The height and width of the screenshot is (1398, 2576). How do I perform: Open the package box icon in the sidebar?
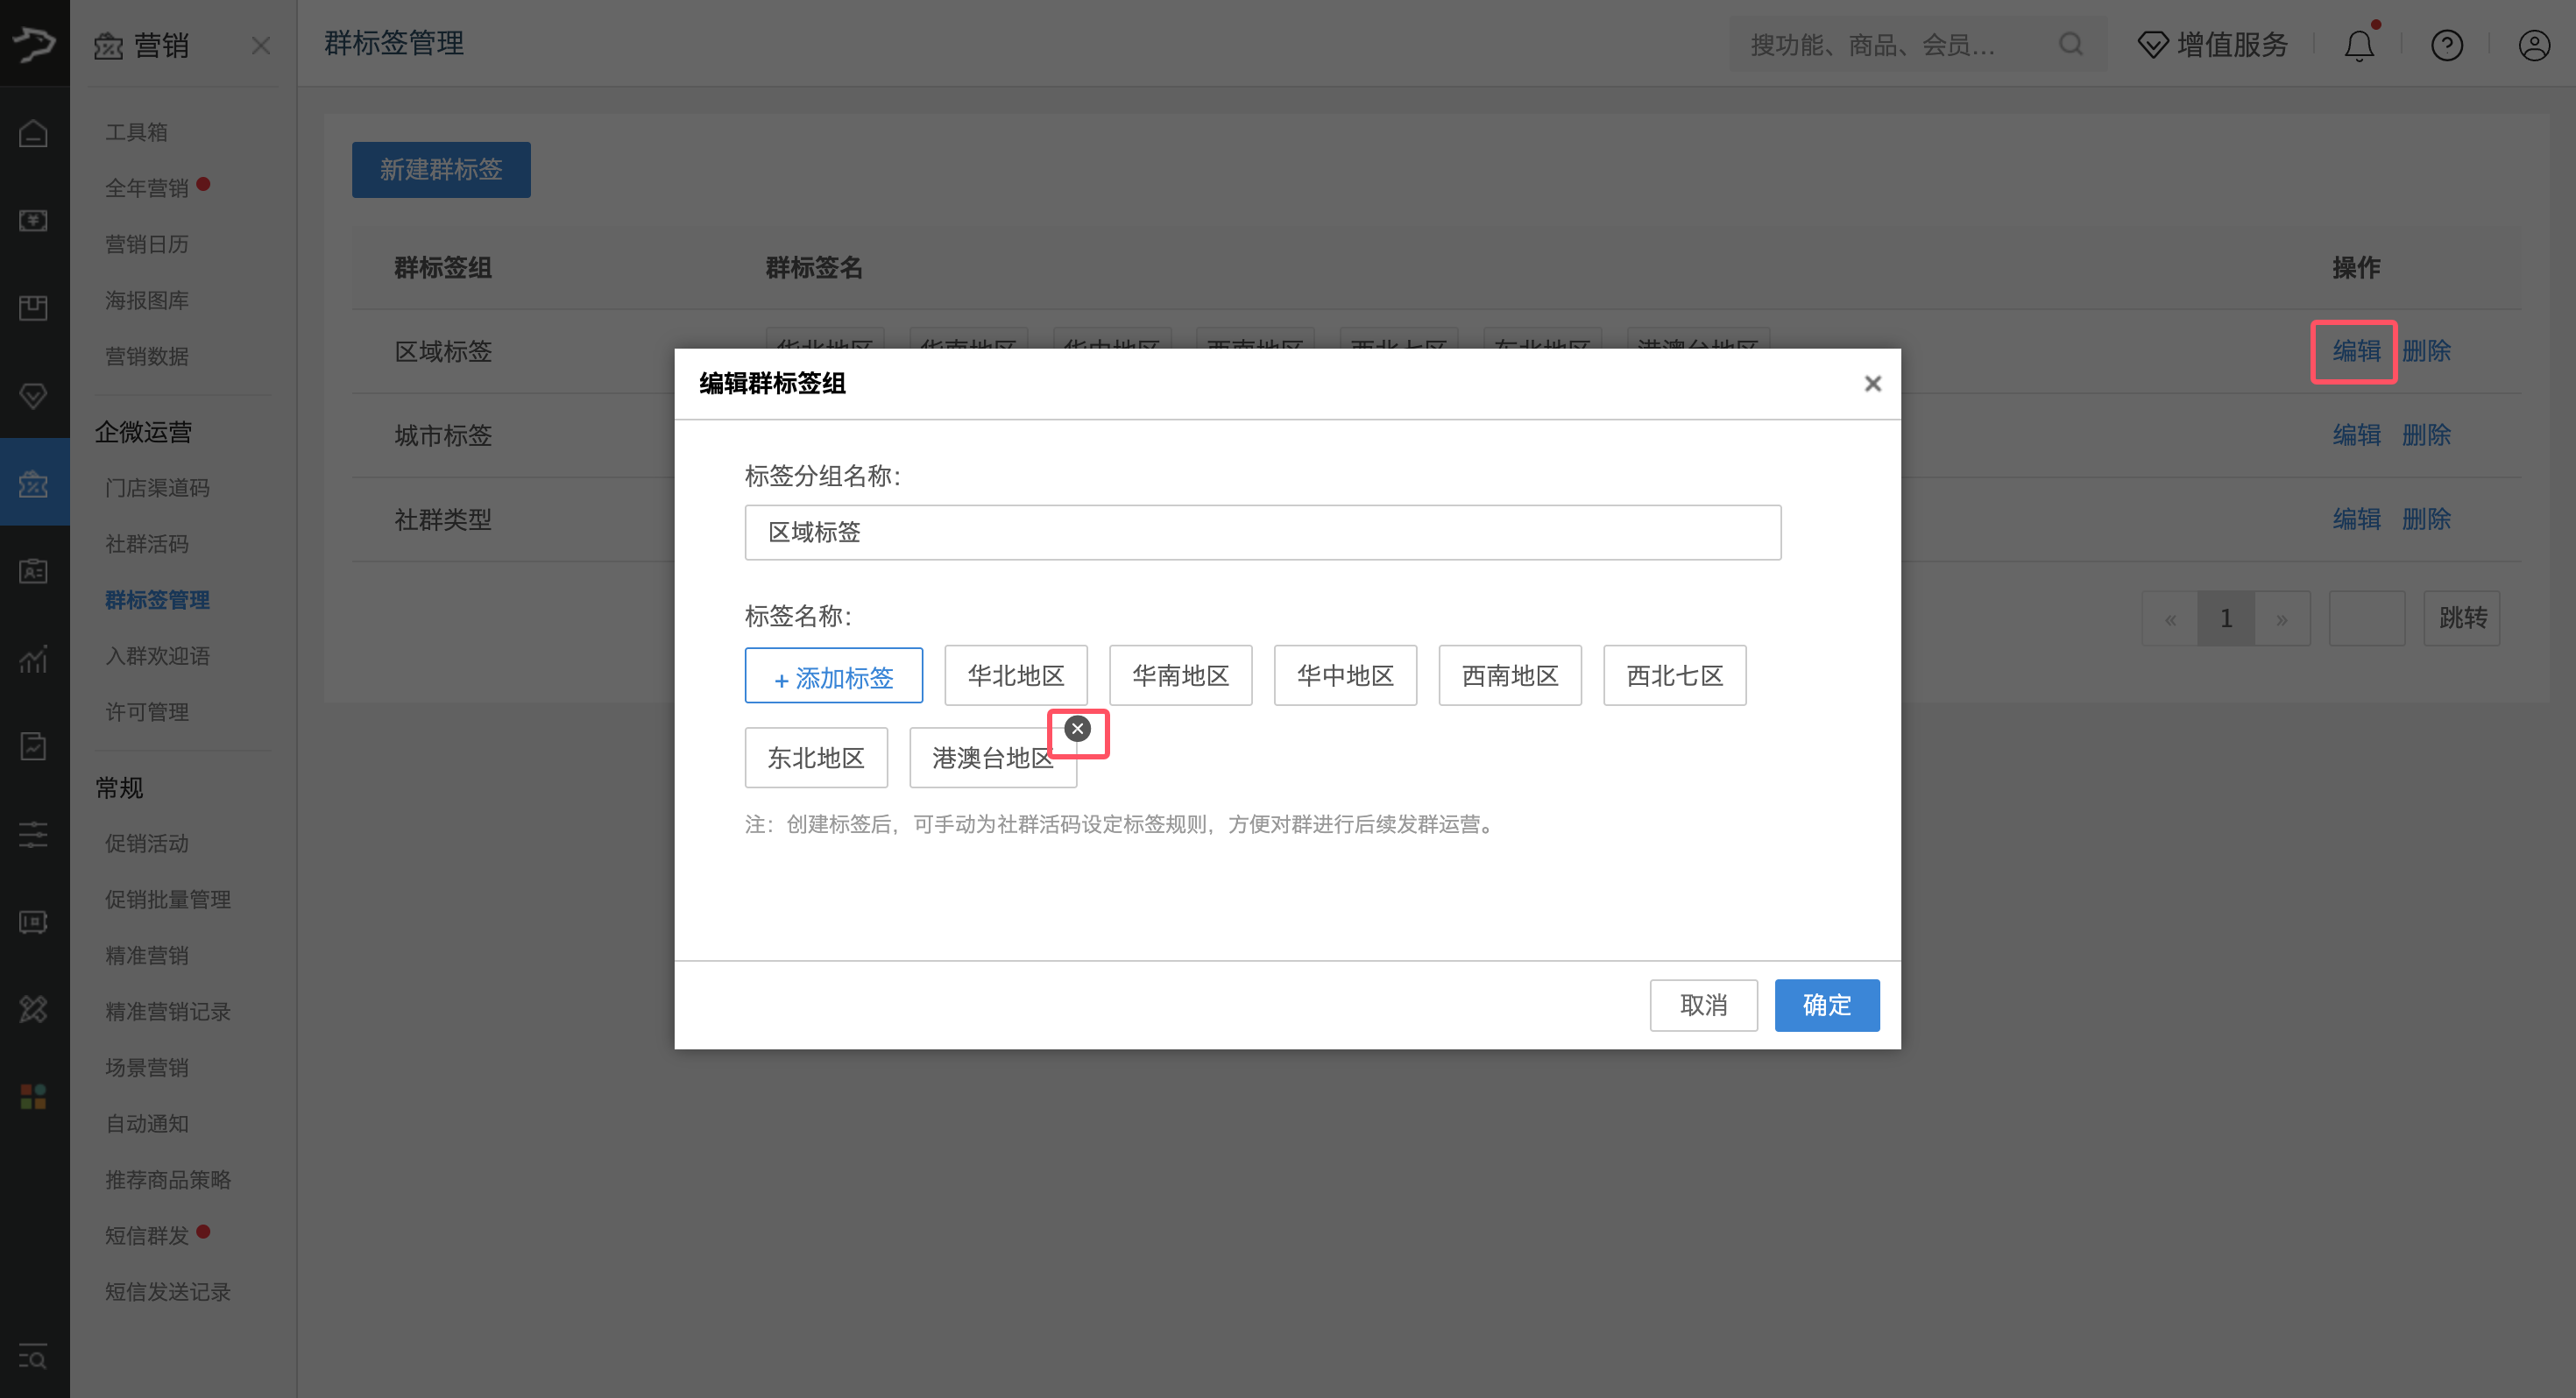tap(34, 308)
